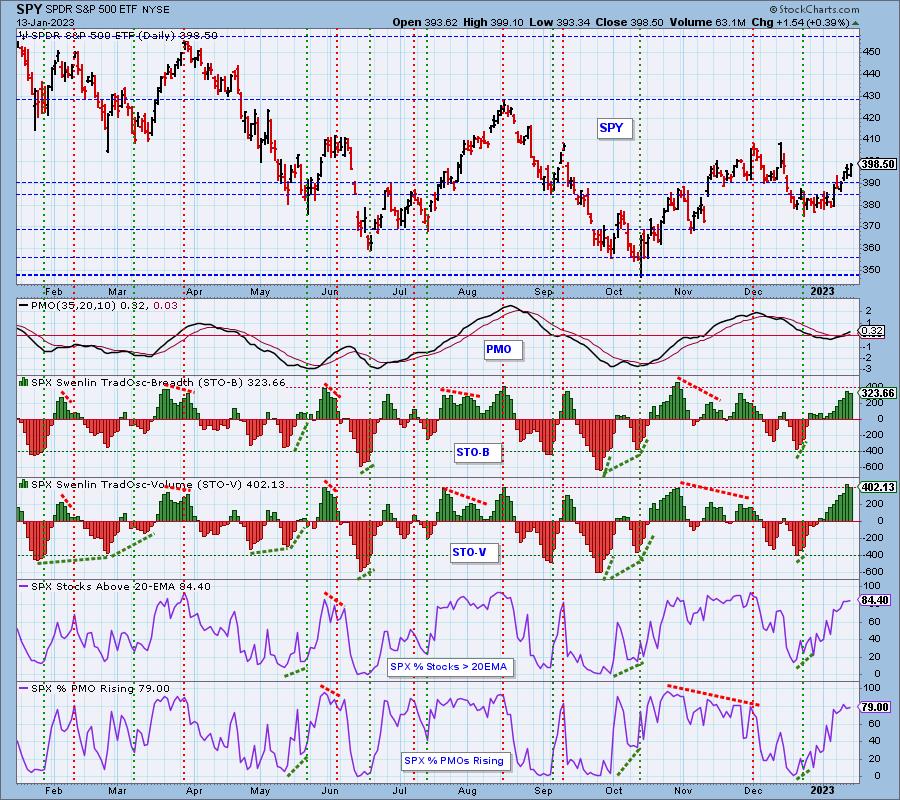Click the Chg +1.54 (+0.39%) value
Screen dimensions: 900x800
pyautogui.click(x=800, y=22)
